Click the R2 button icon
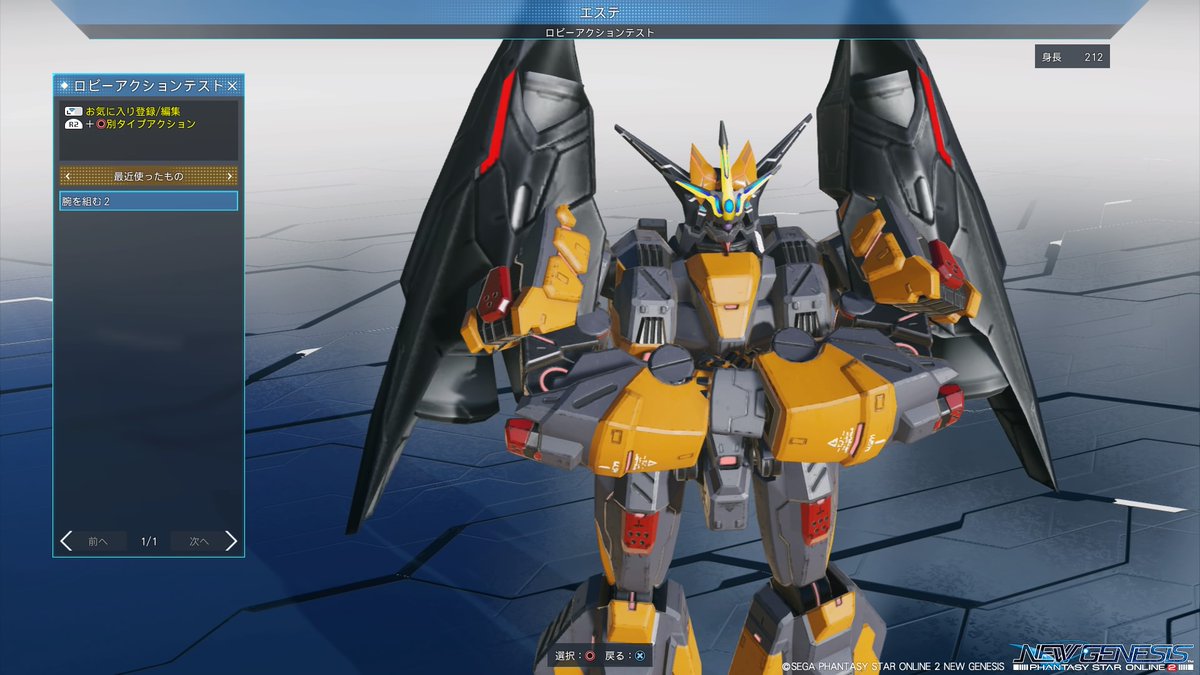The width and height of the screenshot is (1200, 675). (73, 124)
